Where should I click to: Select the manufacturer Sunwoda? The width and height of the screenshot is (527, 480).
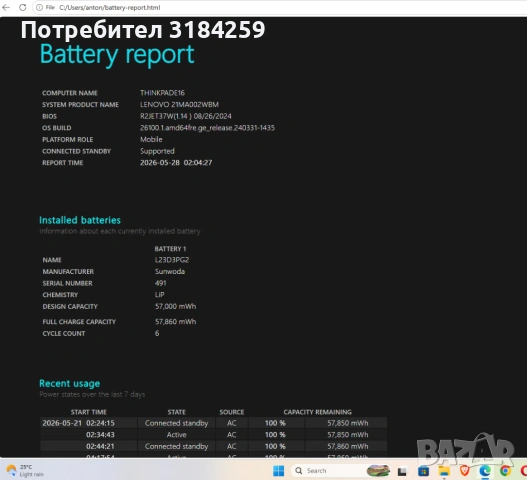click(170, 272)
